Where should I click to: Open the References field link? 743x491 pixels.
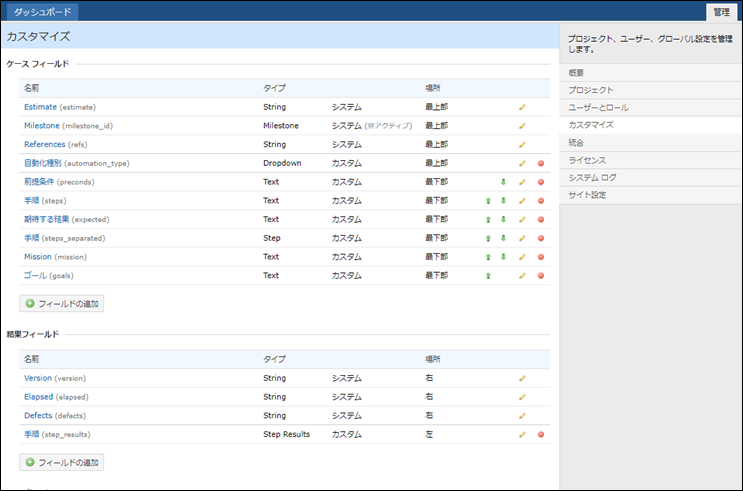pos(44,144)
